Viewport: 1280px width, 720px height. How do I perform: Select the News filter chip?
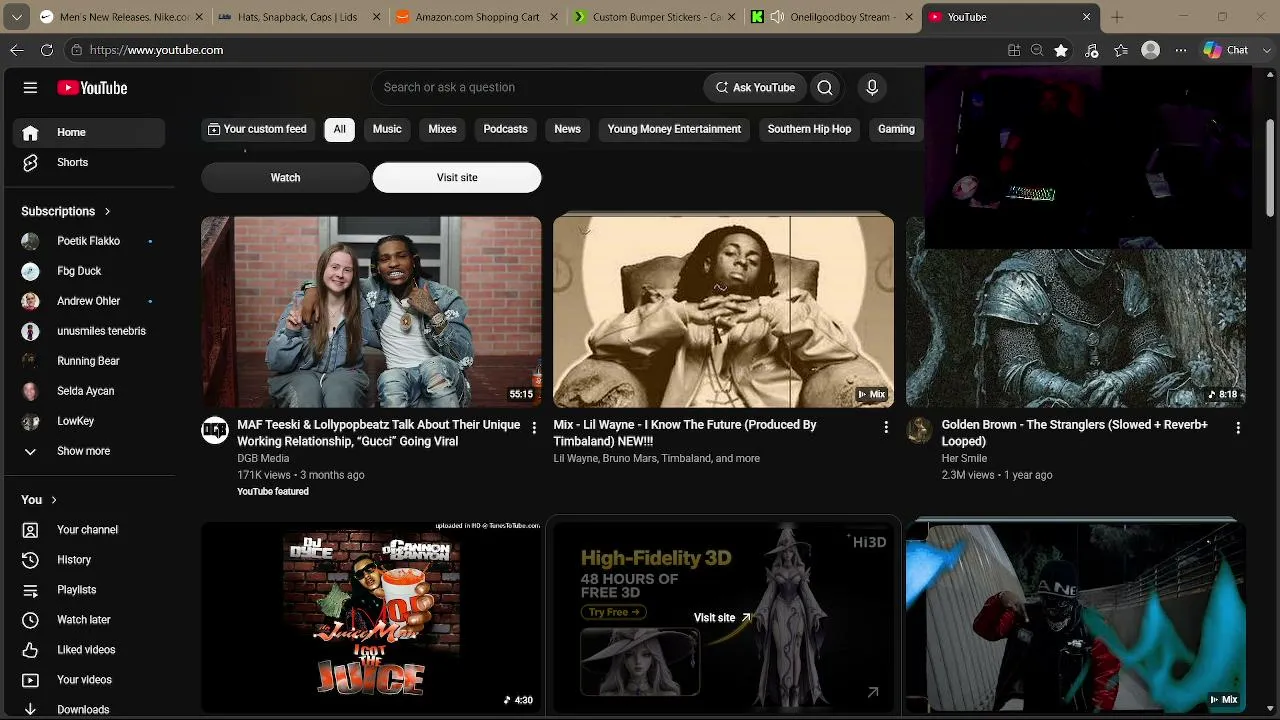567,129
